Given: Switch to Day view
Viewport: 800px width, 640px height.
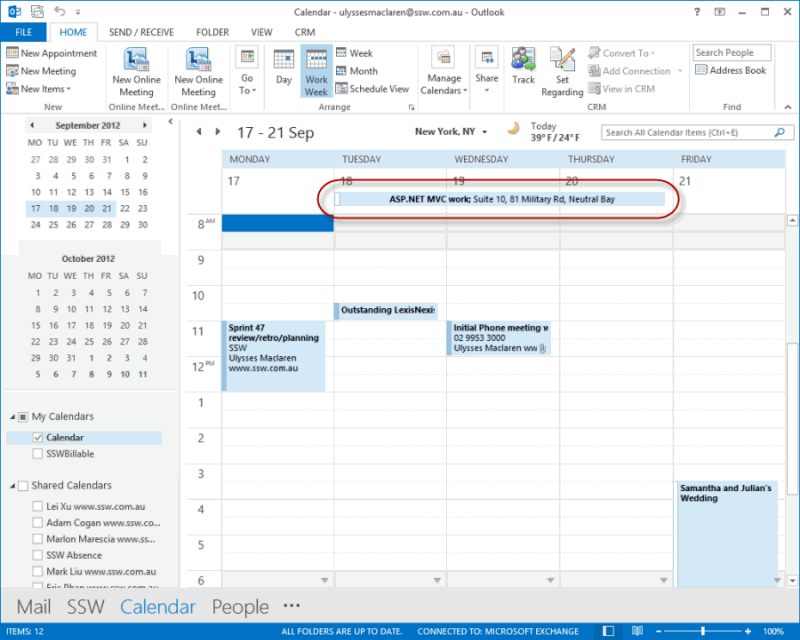Looking at the screenshot, I should pos(284,70).
